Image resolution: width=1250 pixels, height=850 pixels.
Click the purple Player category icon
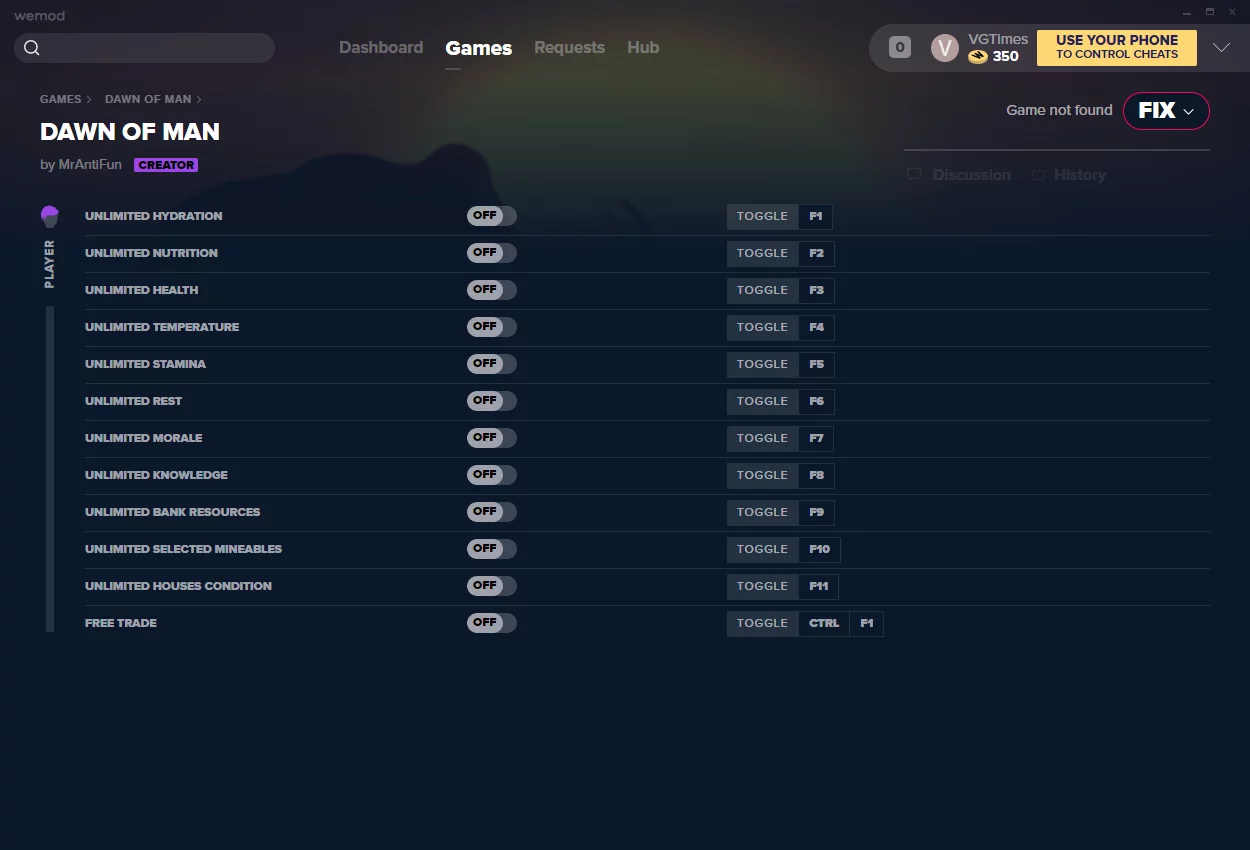click(x=50, y=216)
